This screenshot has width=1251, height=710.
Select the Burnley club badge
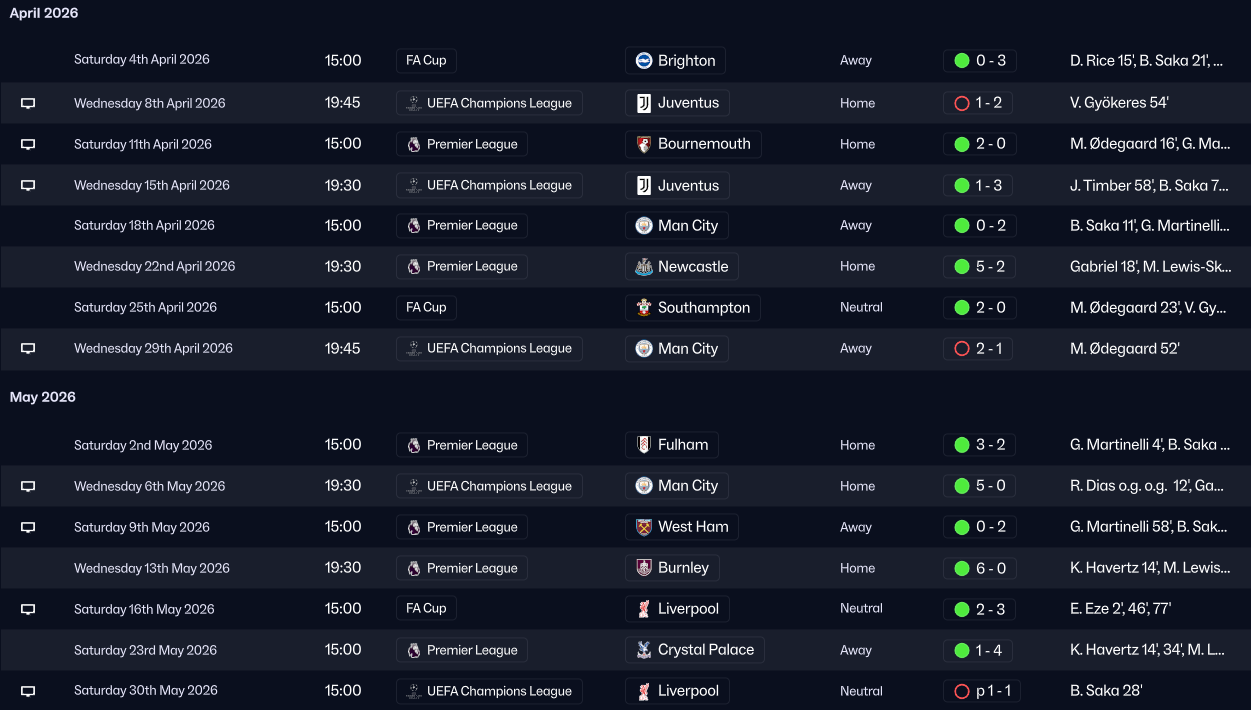[x=644, y=568]
